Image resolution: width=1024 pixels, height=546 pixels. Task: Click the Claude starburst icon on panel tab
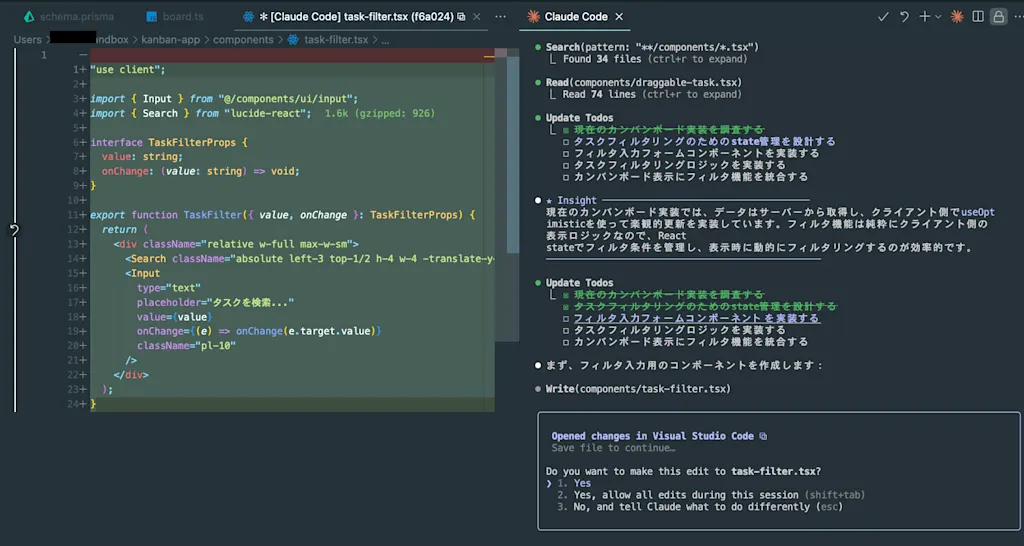[x=534, y=17]
